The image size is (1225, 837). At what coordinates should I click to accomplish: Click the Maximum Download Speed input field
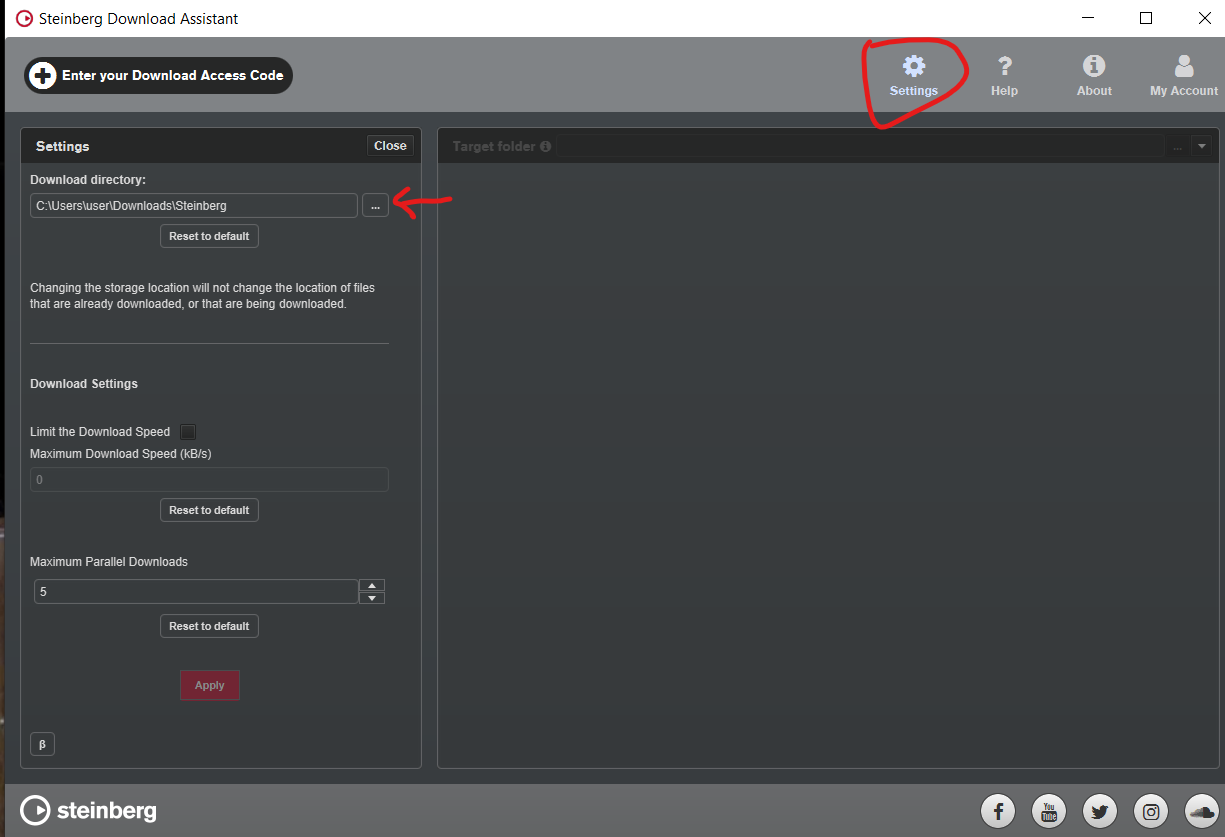pyautogui.click(x=209, y=480)
